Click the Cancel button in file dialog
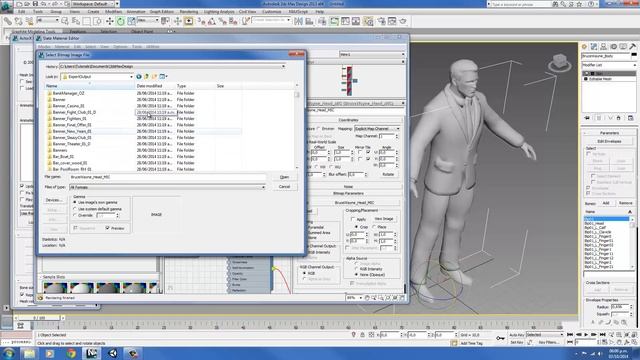Image resolution: width=640 pixels, height=360 pixels. (x=284, y=187)
